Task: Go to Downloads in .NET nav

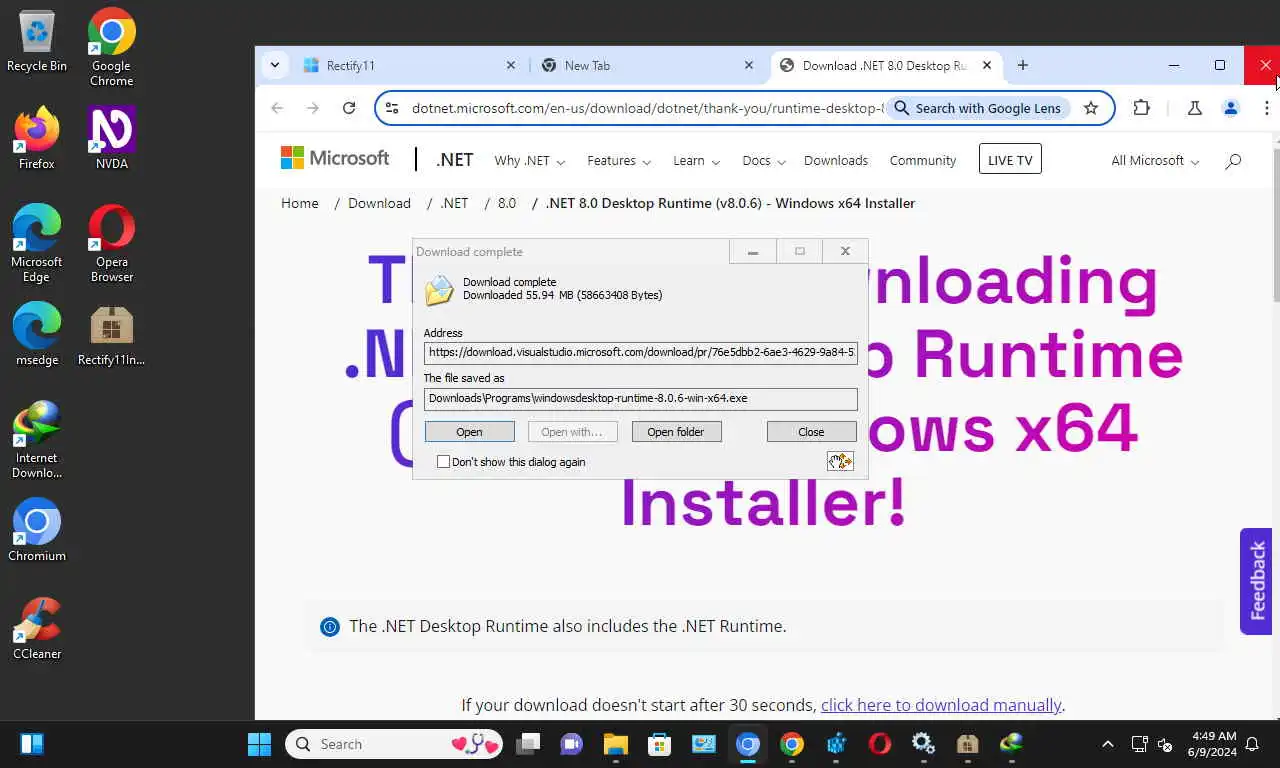Action: pos(836,160)
